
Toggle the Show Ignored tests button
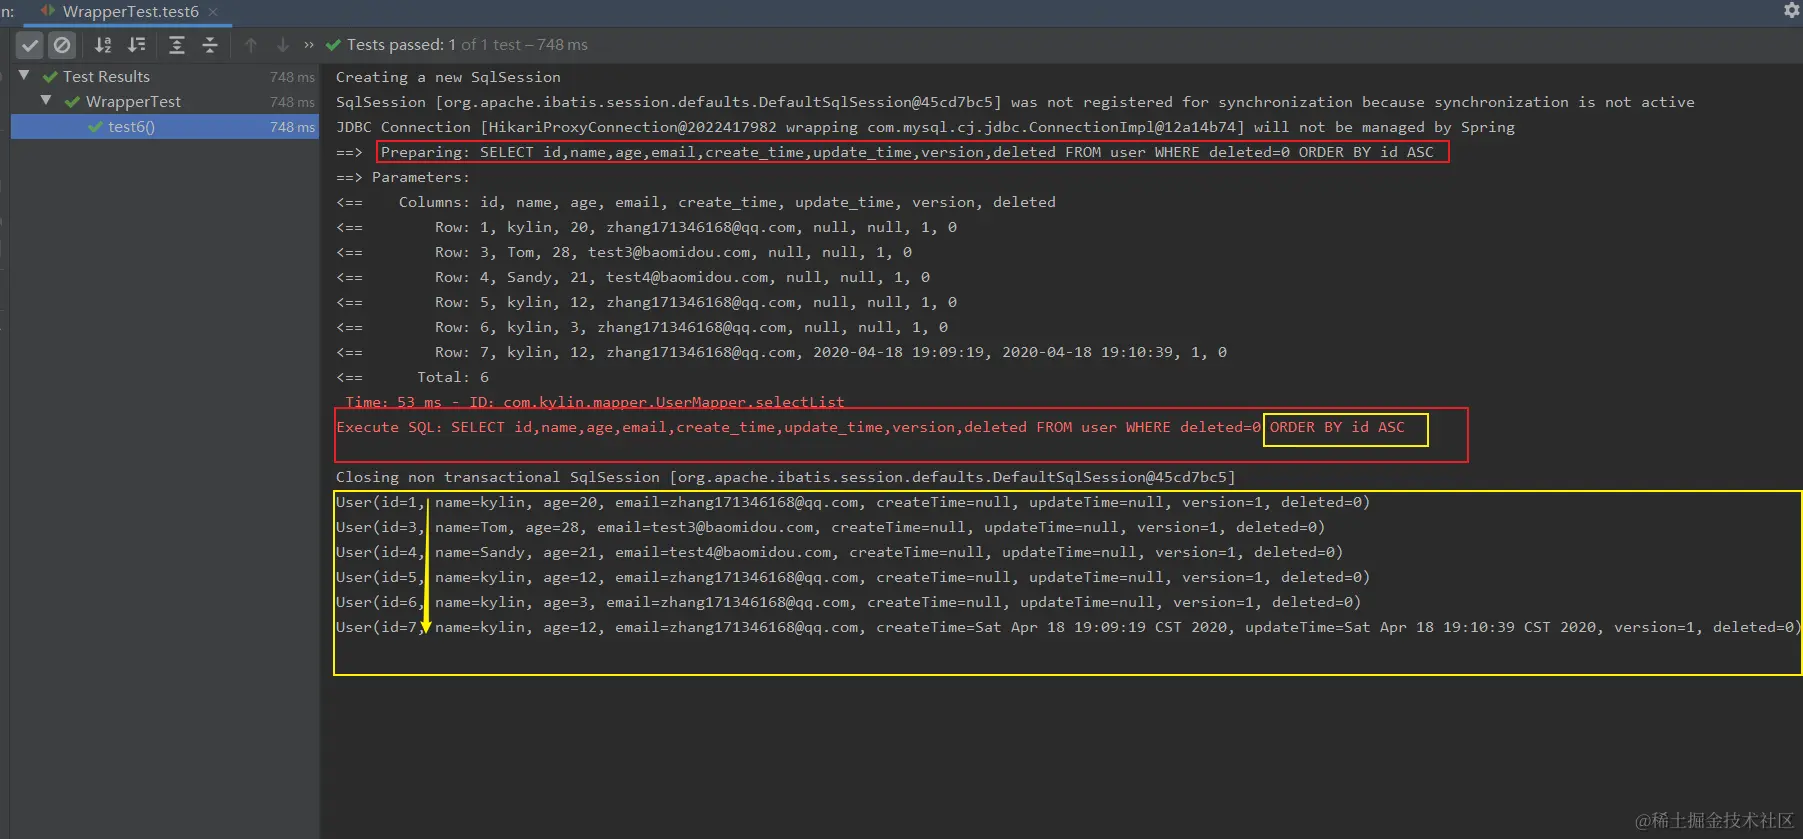62,45
